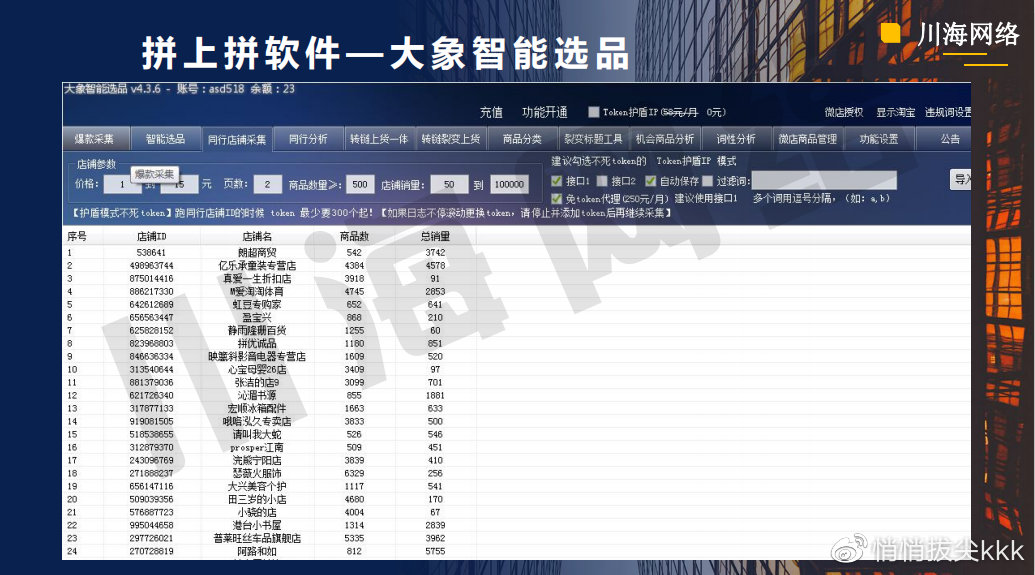Click the 功能开通 link
Screen dimensions: 1035x575
[545, 112]
